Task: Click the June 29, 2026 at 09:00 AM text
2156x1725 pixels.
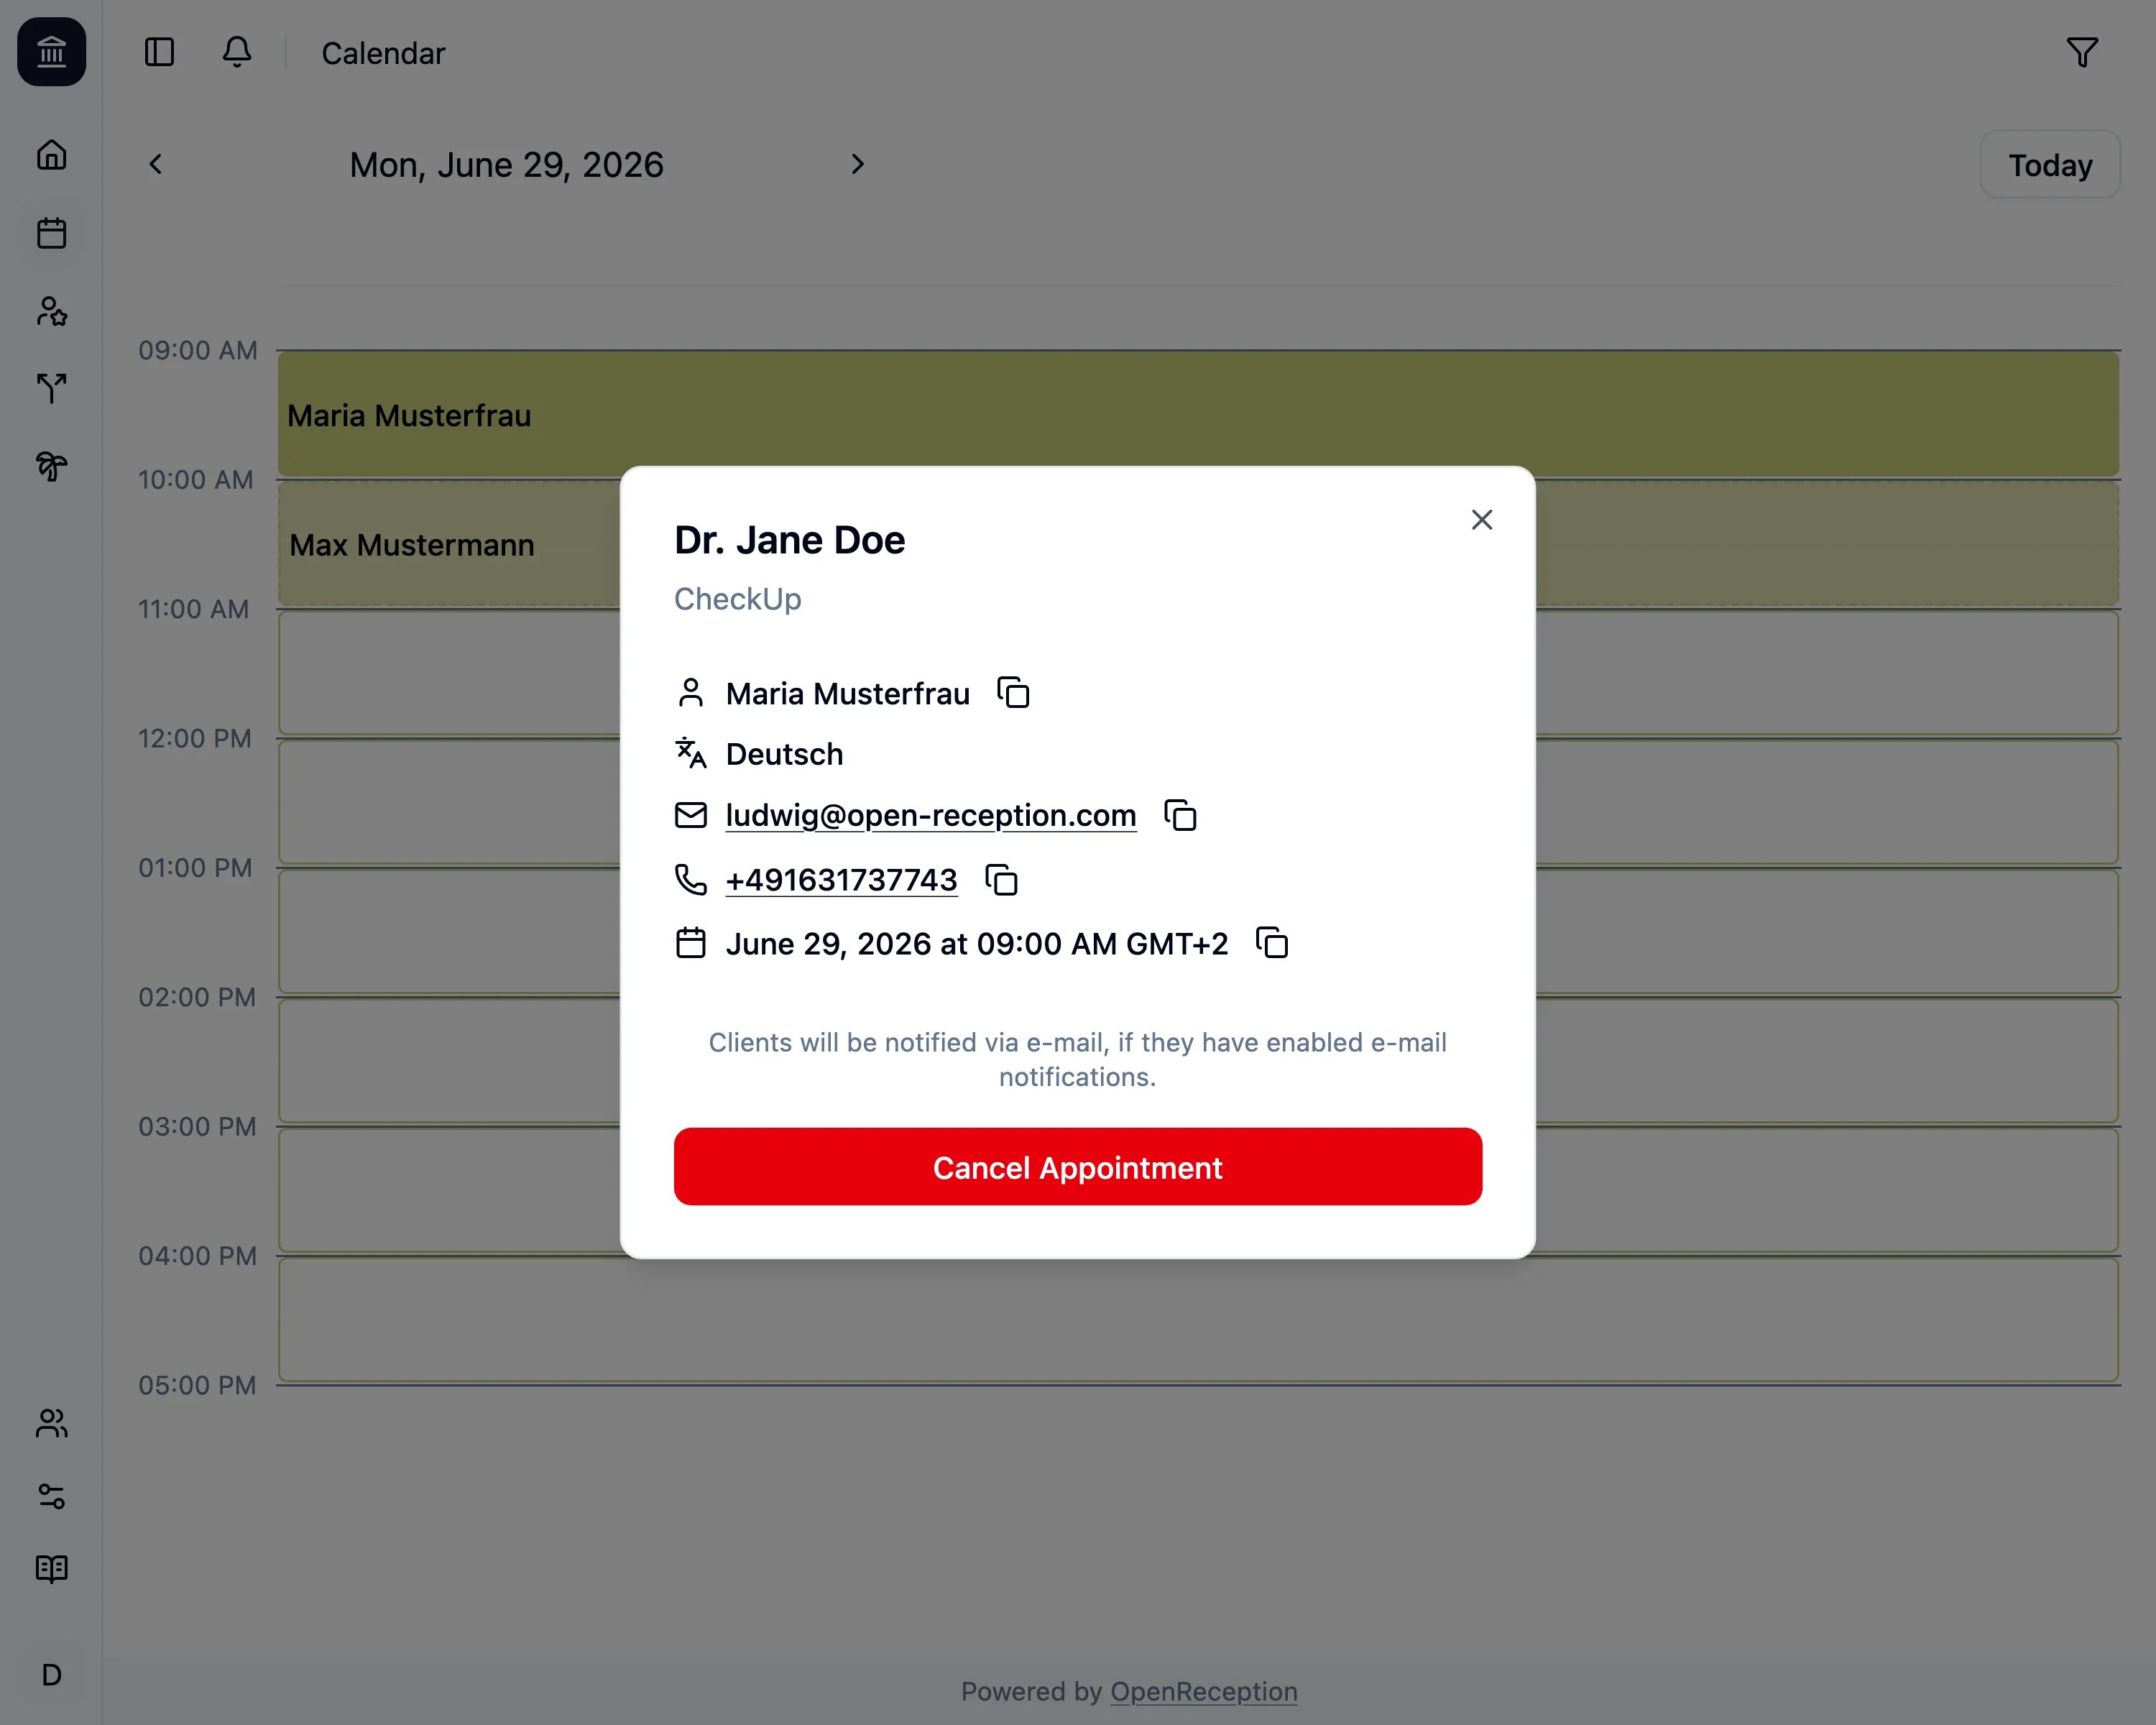Action: (x=977, y=944)
